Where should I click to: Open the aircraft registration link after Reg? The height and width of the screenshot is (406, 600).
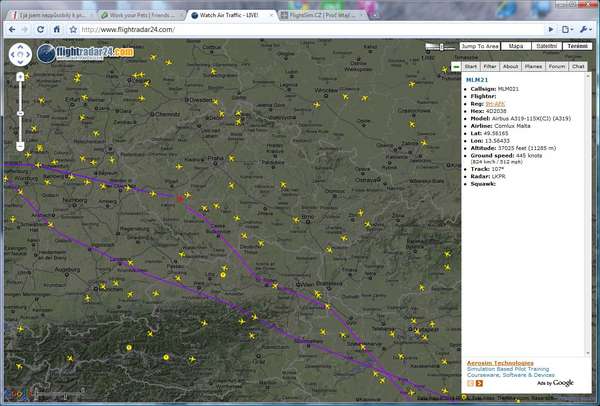(x=495, y=104)
